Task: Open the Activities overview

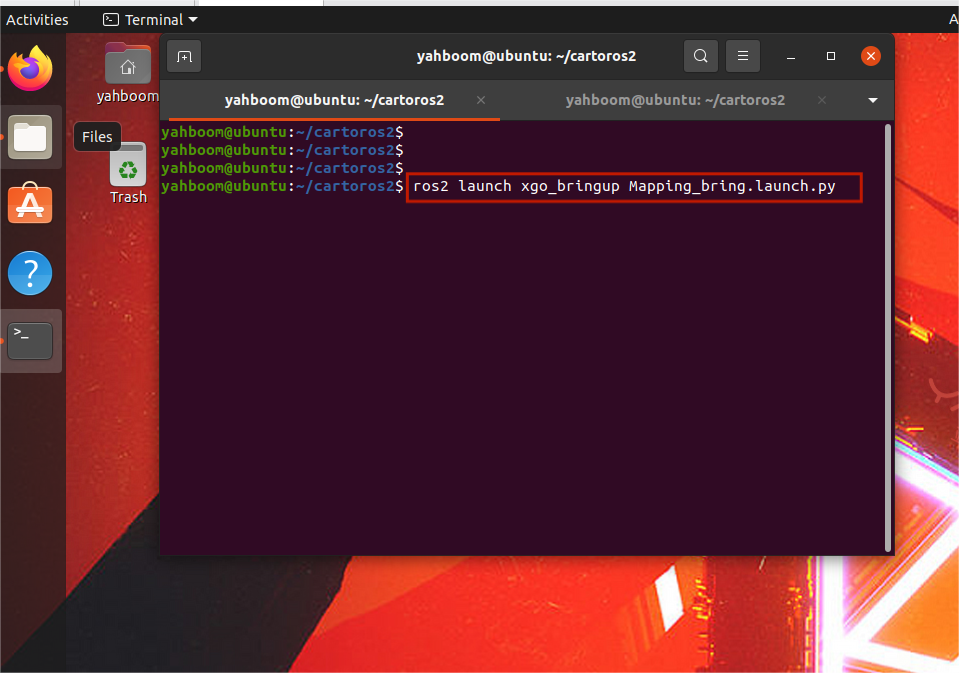Action: 37,20
